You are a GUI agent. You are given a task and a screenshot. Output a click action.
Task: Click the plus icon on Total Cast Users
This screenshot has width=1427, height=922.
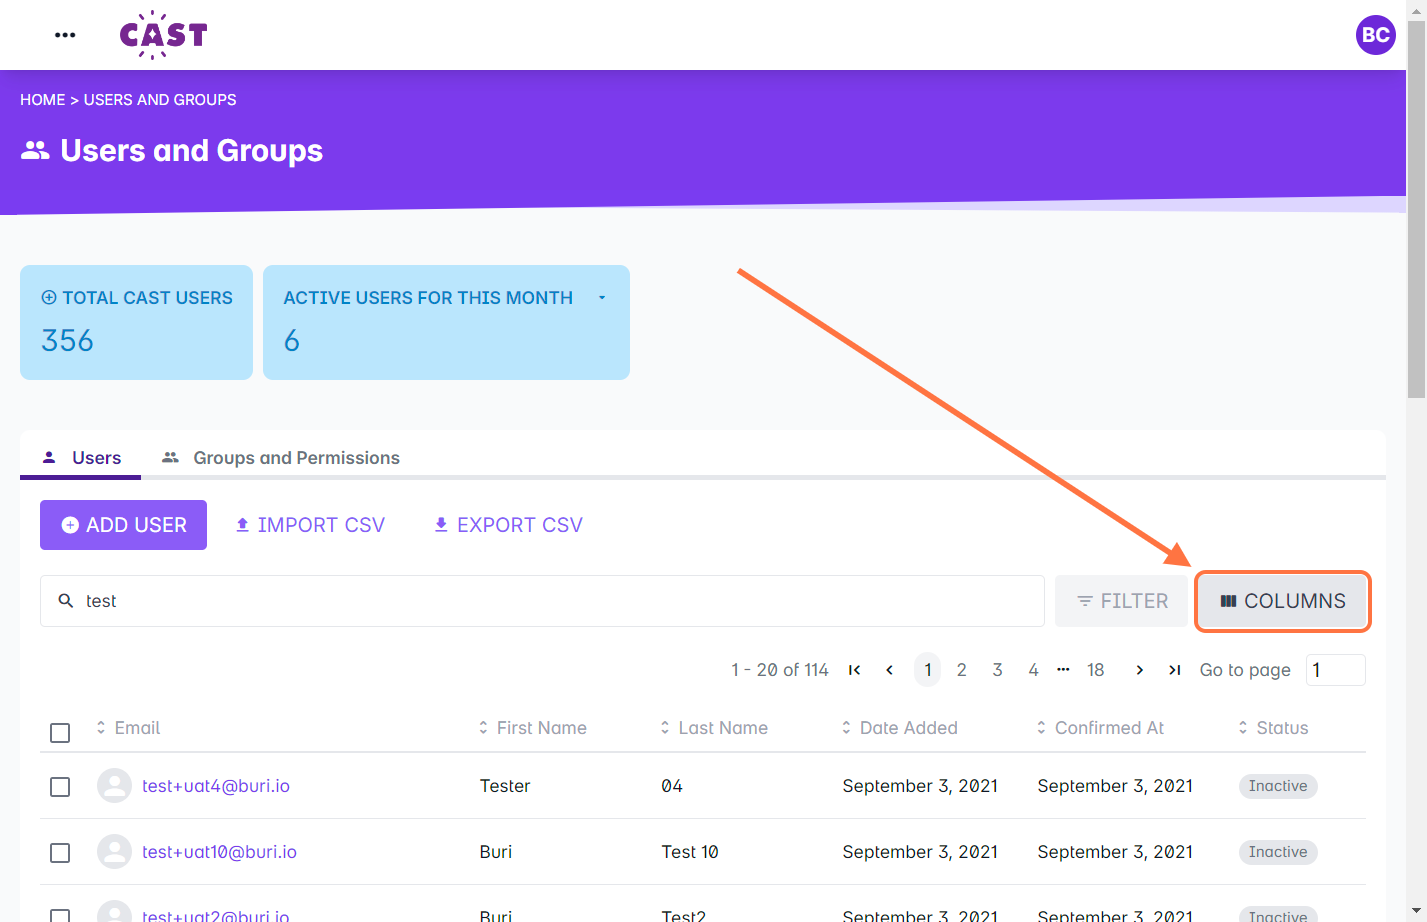click(x=49, y=298)
